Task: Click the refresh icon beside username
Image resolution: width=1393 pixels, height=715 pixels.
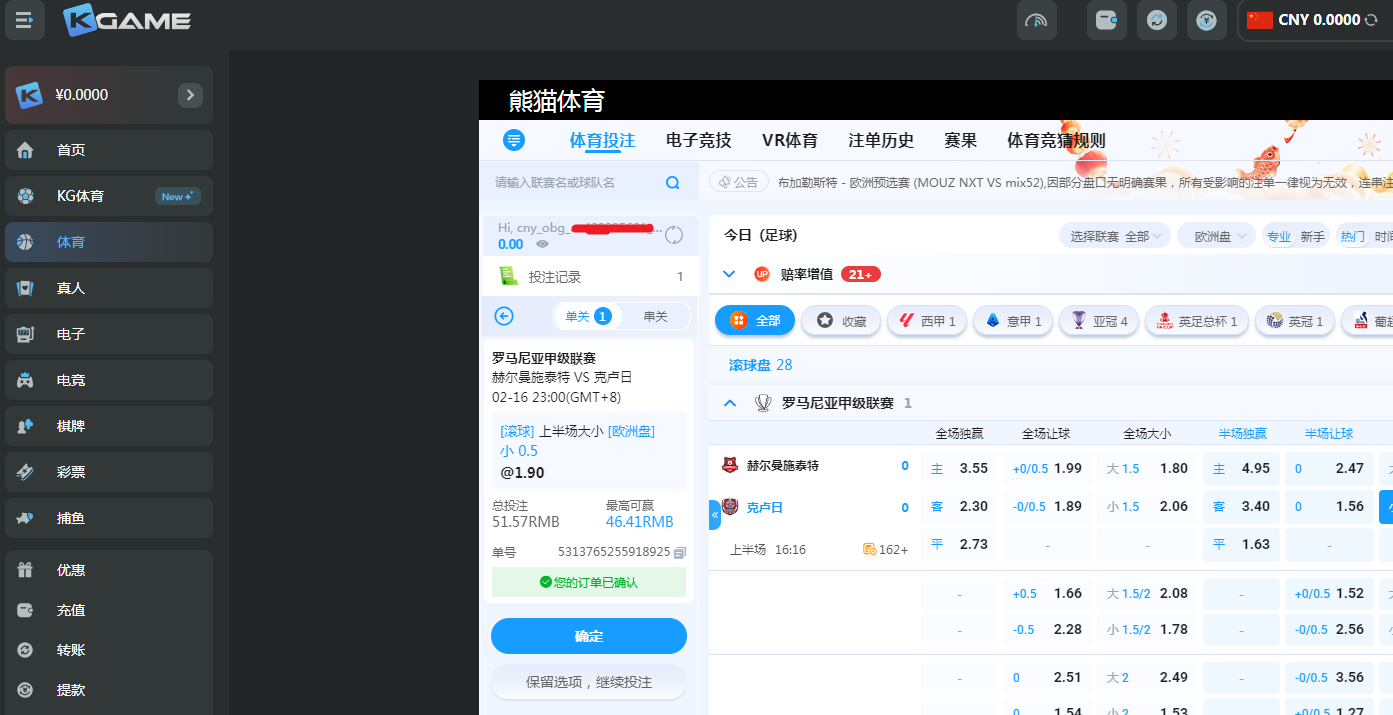Action: (x=674, y=235)
